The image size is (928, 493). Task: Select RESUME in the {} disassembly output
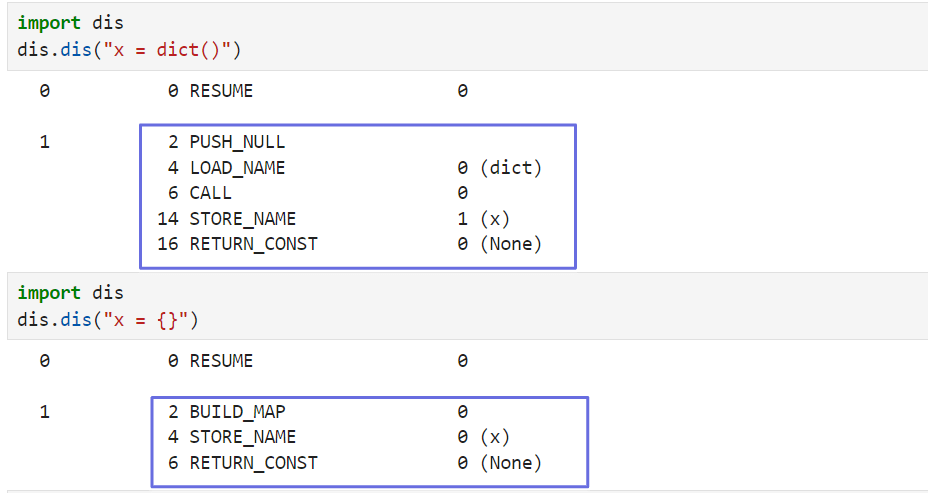(221, 361)
